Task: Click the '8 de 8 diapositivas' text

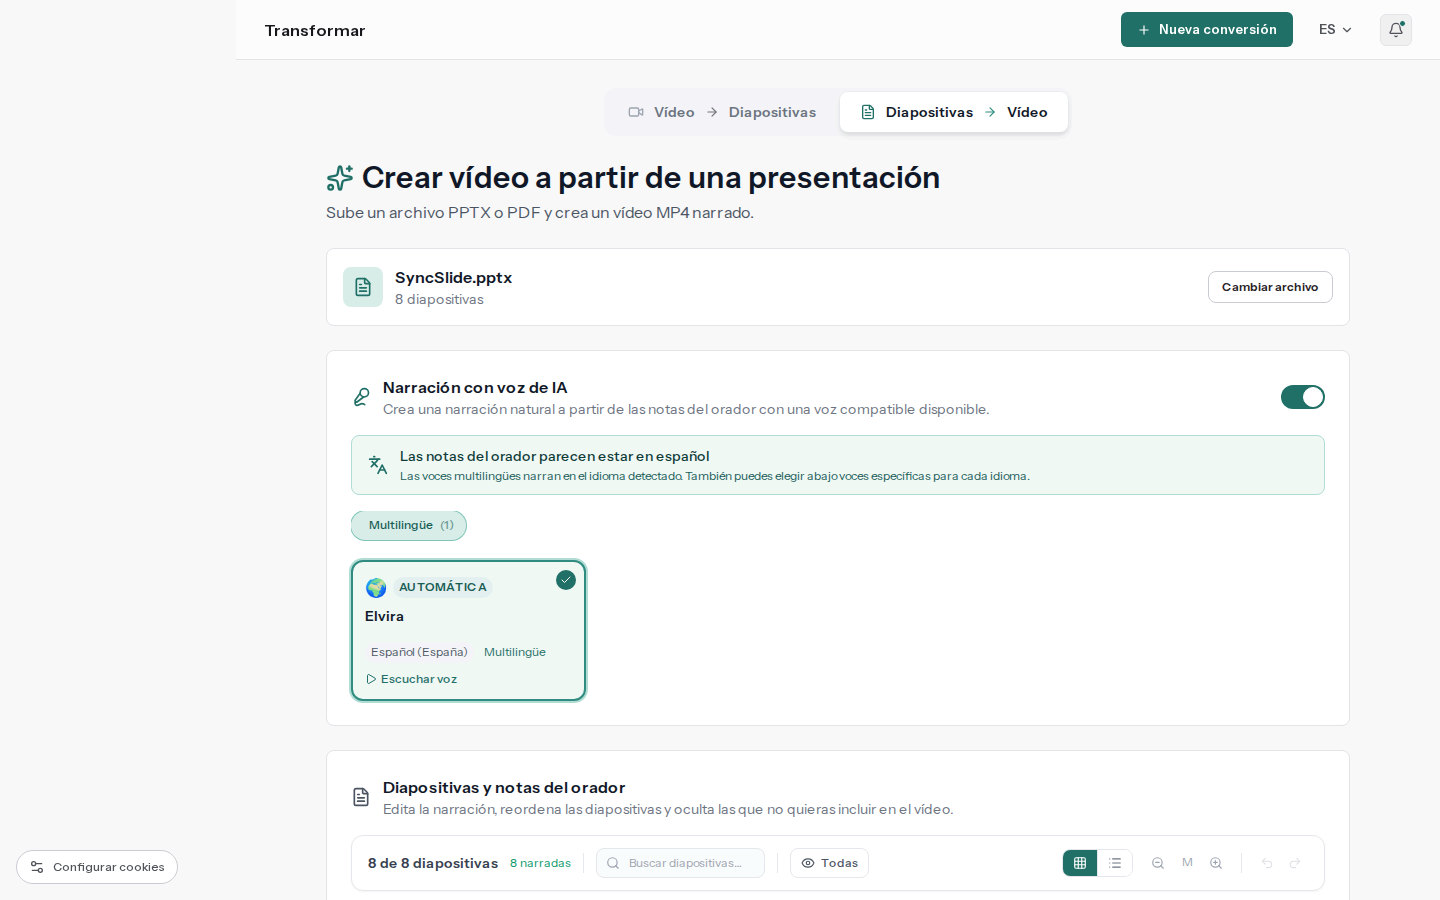Action: click(432, 863)
